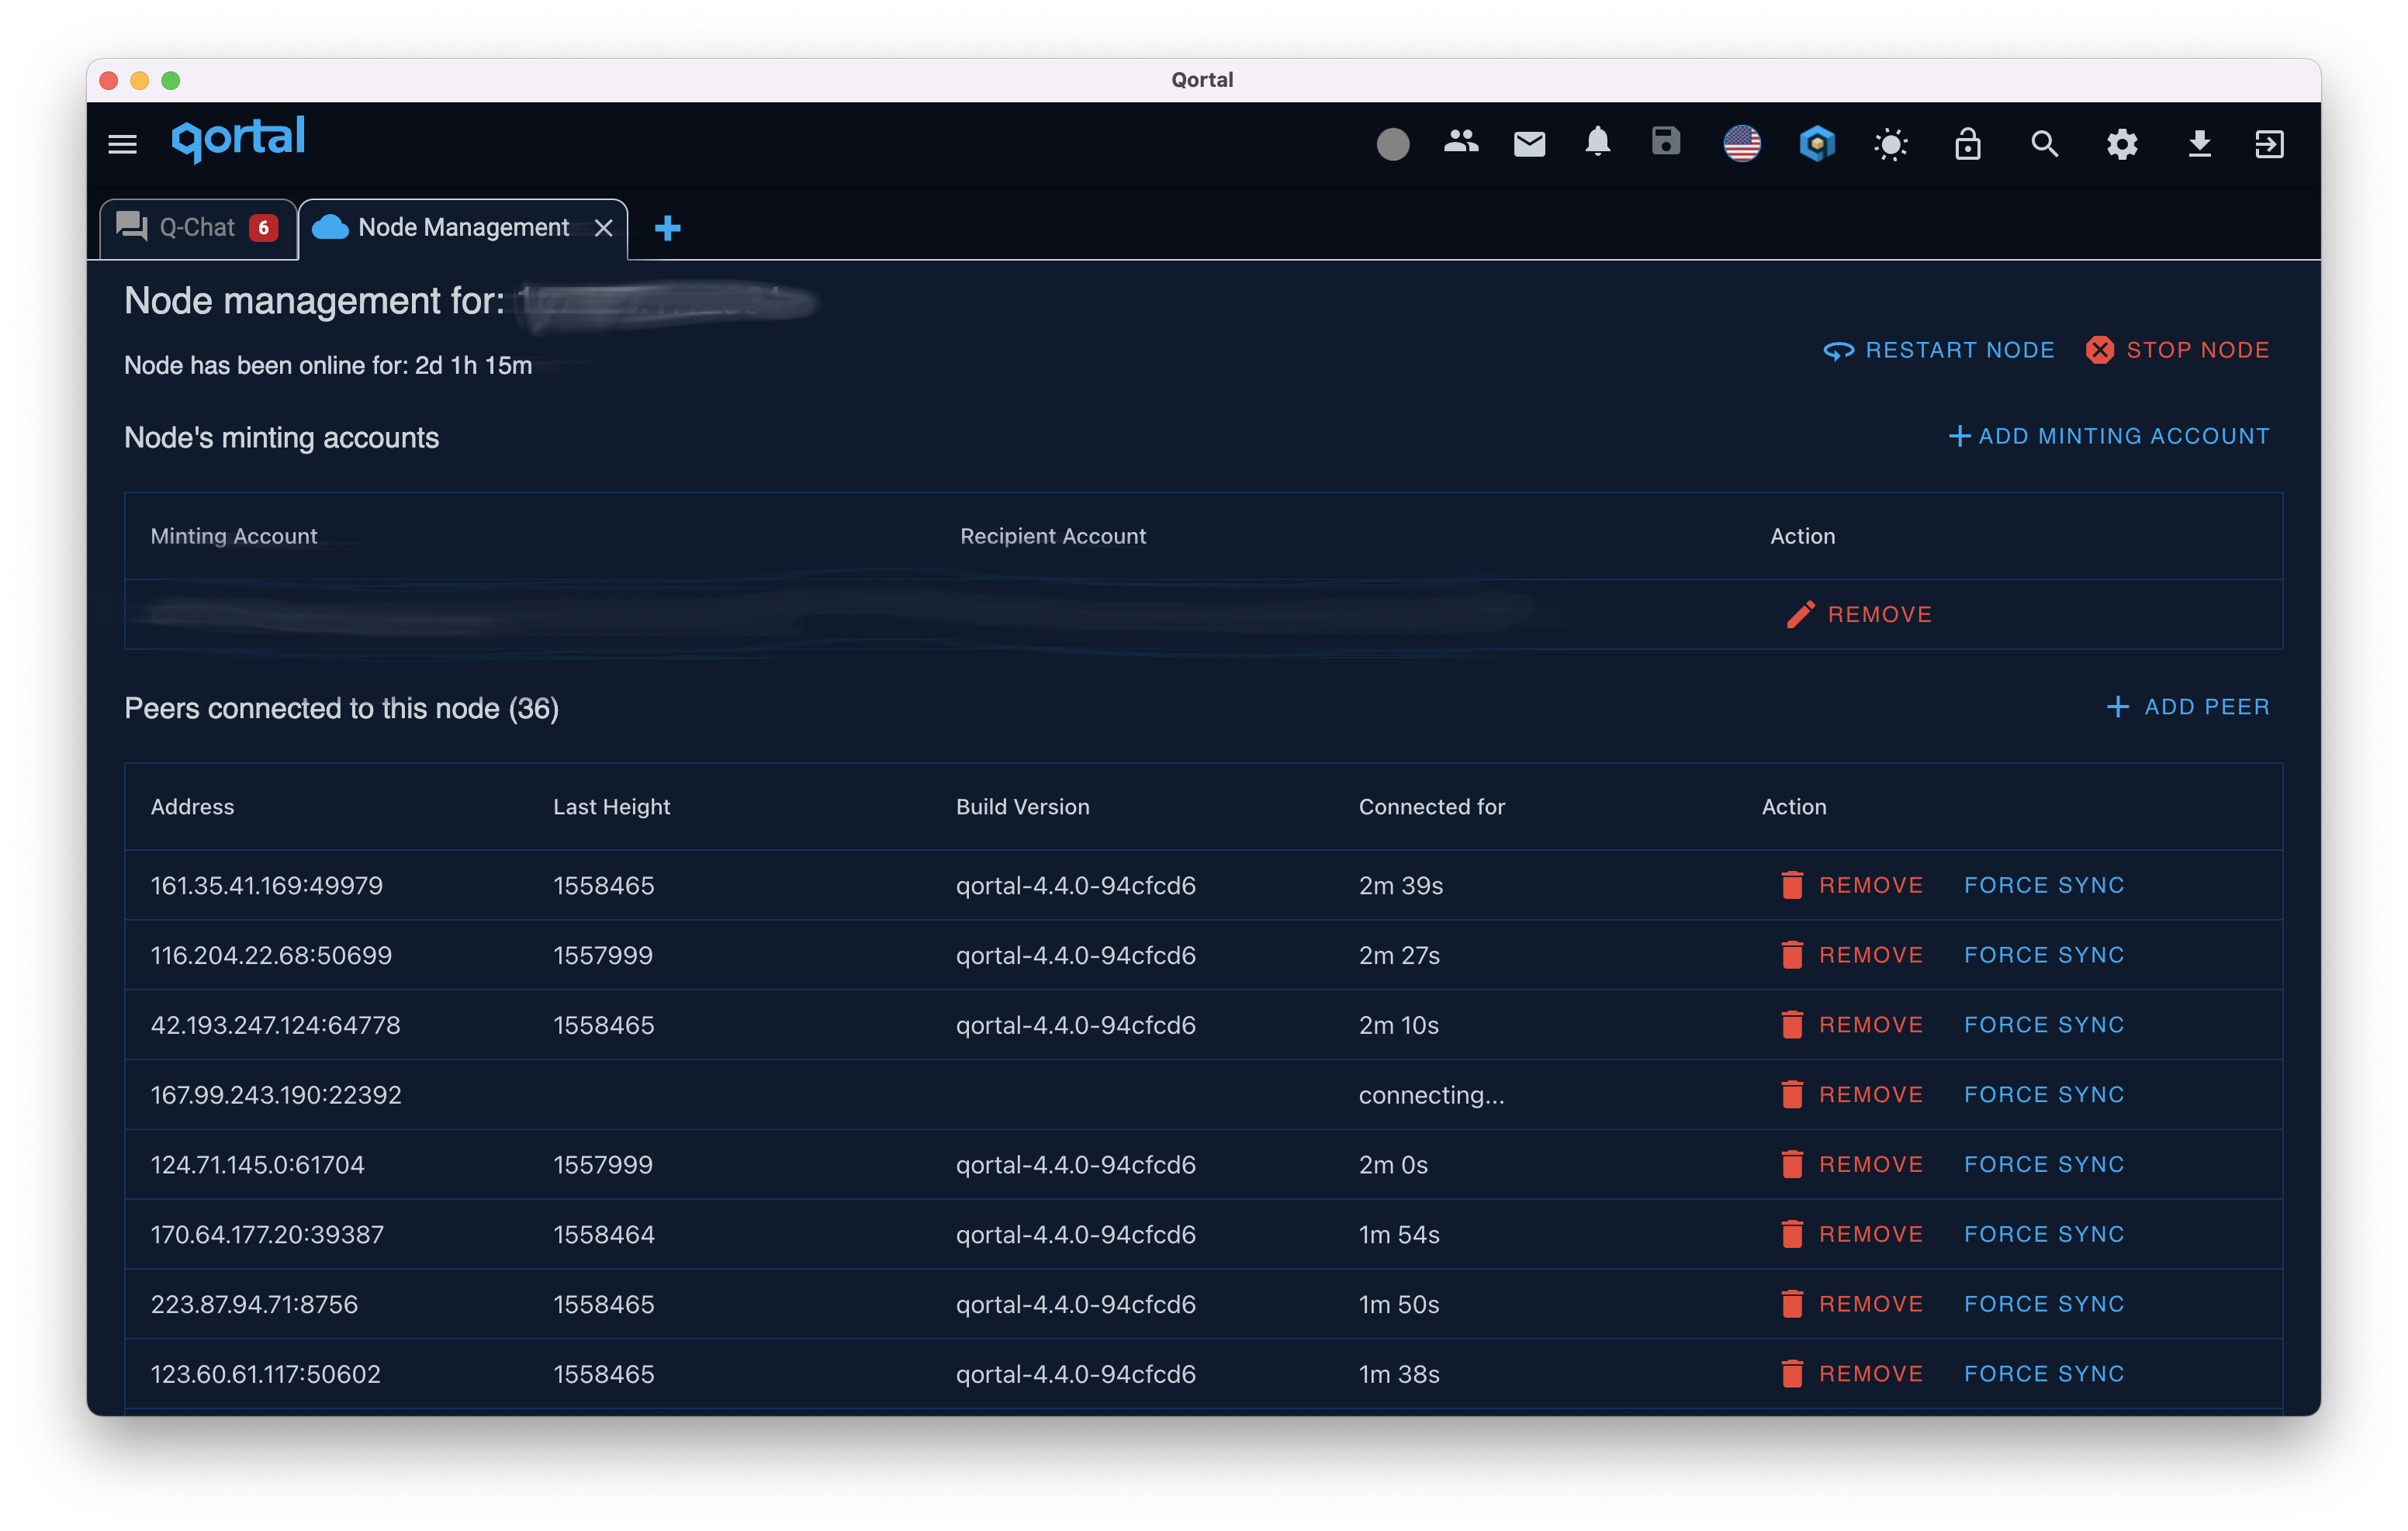2408x1531 pixels.
Task: Click Add Minting Account
Action: coord(2109,436)
